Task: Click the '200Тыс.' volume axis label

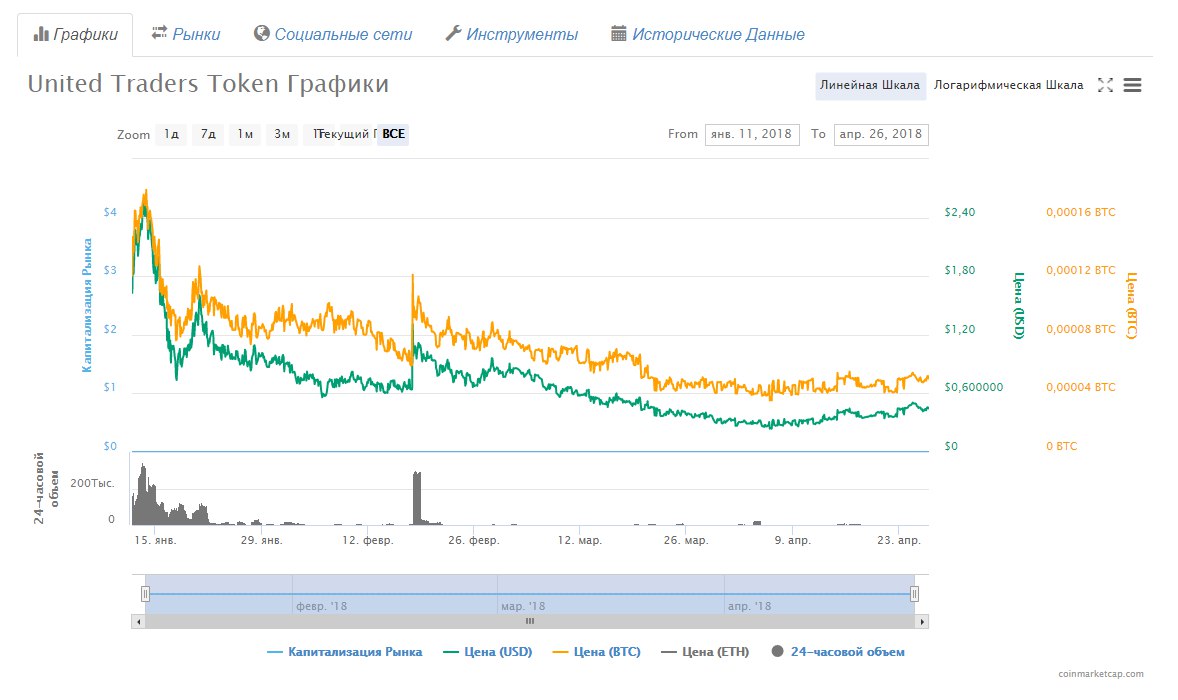Action: [92, 483]
